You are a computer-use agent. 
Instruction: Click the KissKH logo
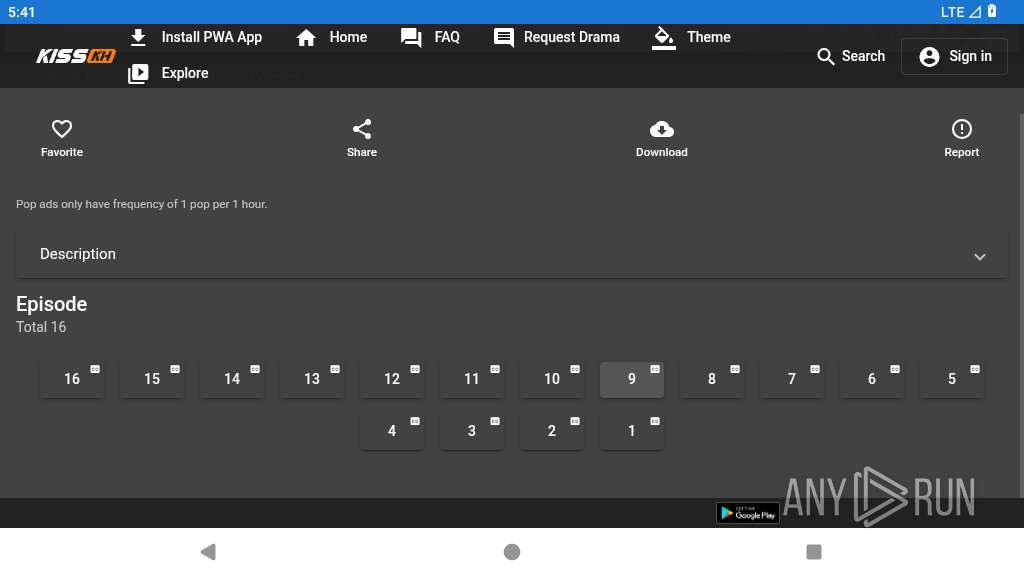(76, 56)
